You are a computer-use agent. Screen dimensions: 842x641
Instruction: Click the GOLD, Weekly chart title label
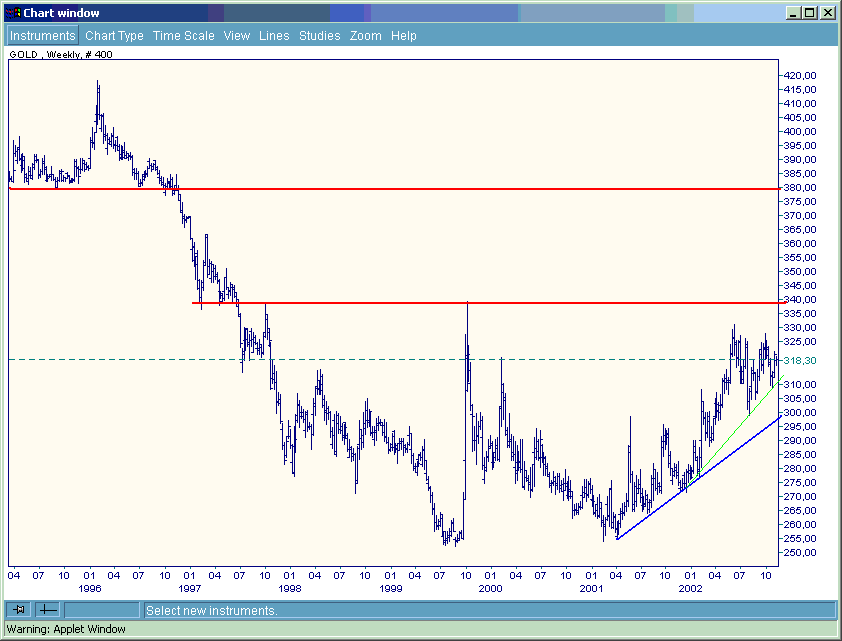tap(60, 55)
